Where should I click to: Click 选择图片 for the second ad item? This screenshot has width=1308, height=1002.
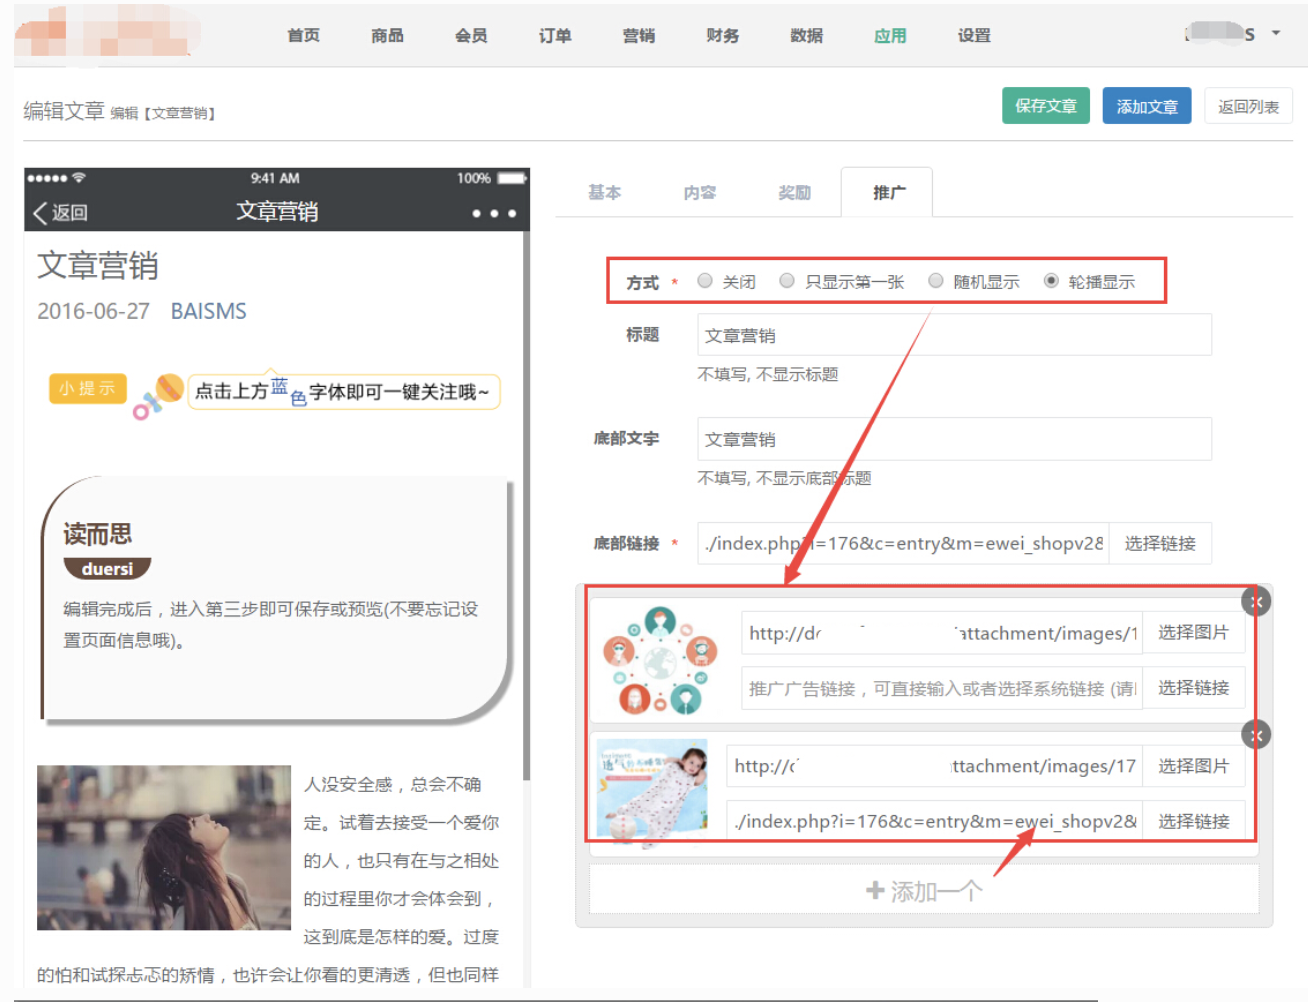point(1193,766)
